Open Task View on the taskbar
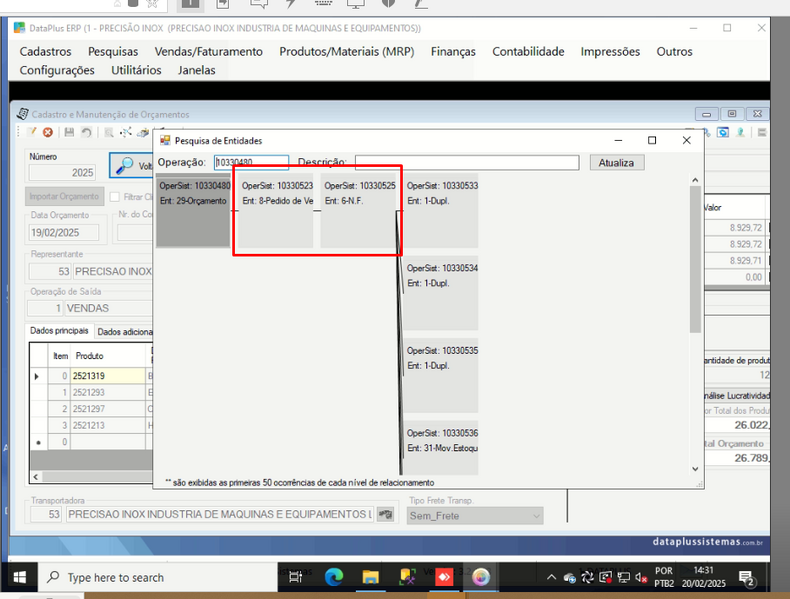790x599 pixels. pos(296,577)
